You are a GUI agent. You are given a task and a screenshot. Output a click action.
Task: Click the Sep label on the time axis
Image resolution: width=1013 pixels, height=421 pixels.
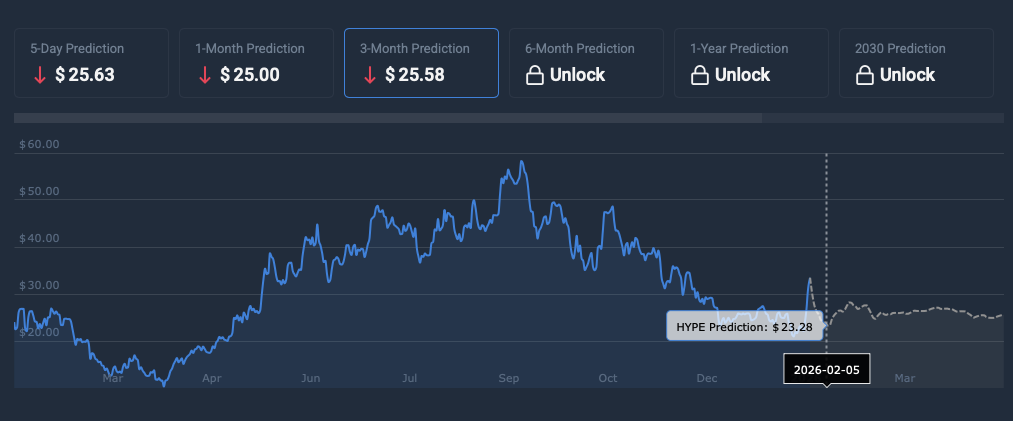click(x=509, y=379)
